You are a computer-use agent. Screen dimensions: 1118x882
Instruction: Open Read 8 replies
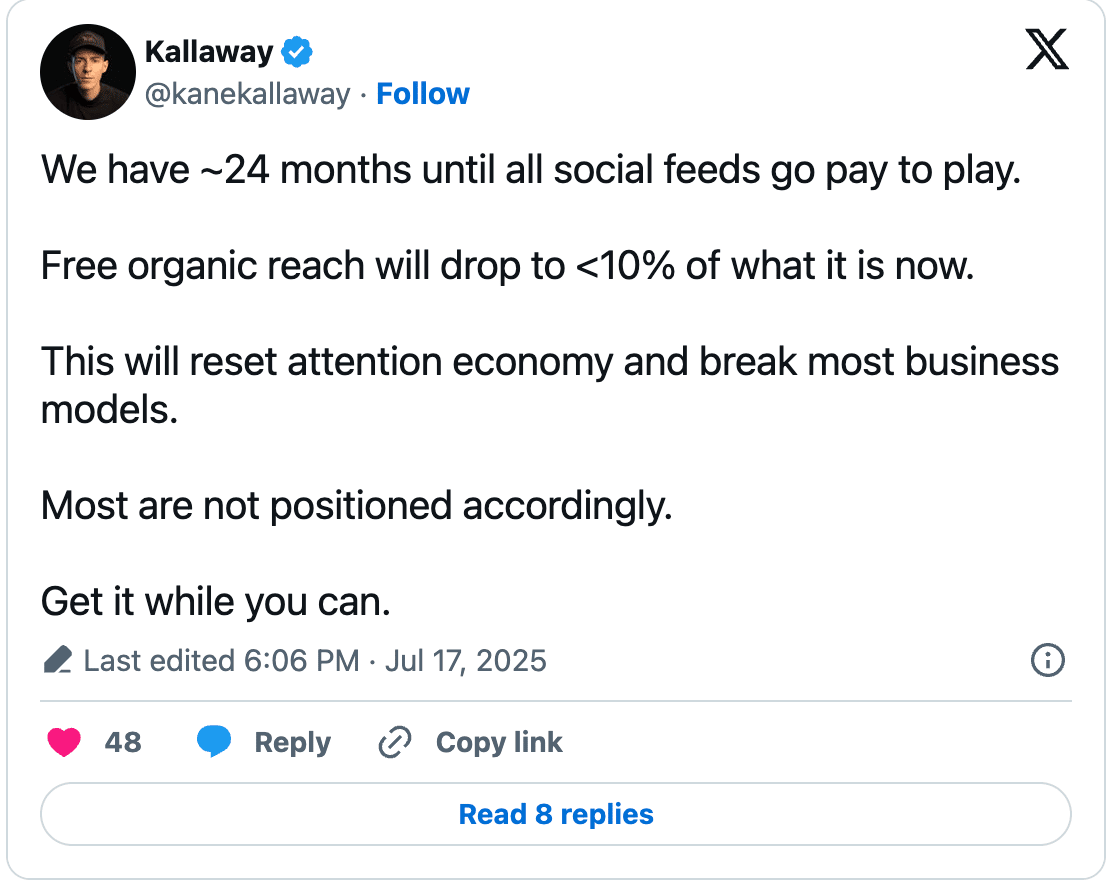coord(555,814)
